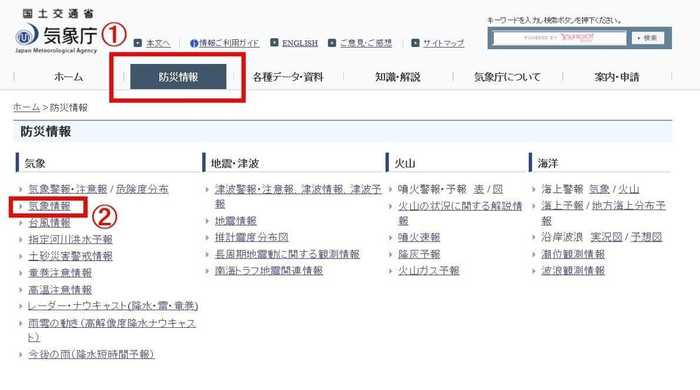Click the square icon beside ENGLISH
The width and height of the screenshot is (700, 390).
coord(274,42)
